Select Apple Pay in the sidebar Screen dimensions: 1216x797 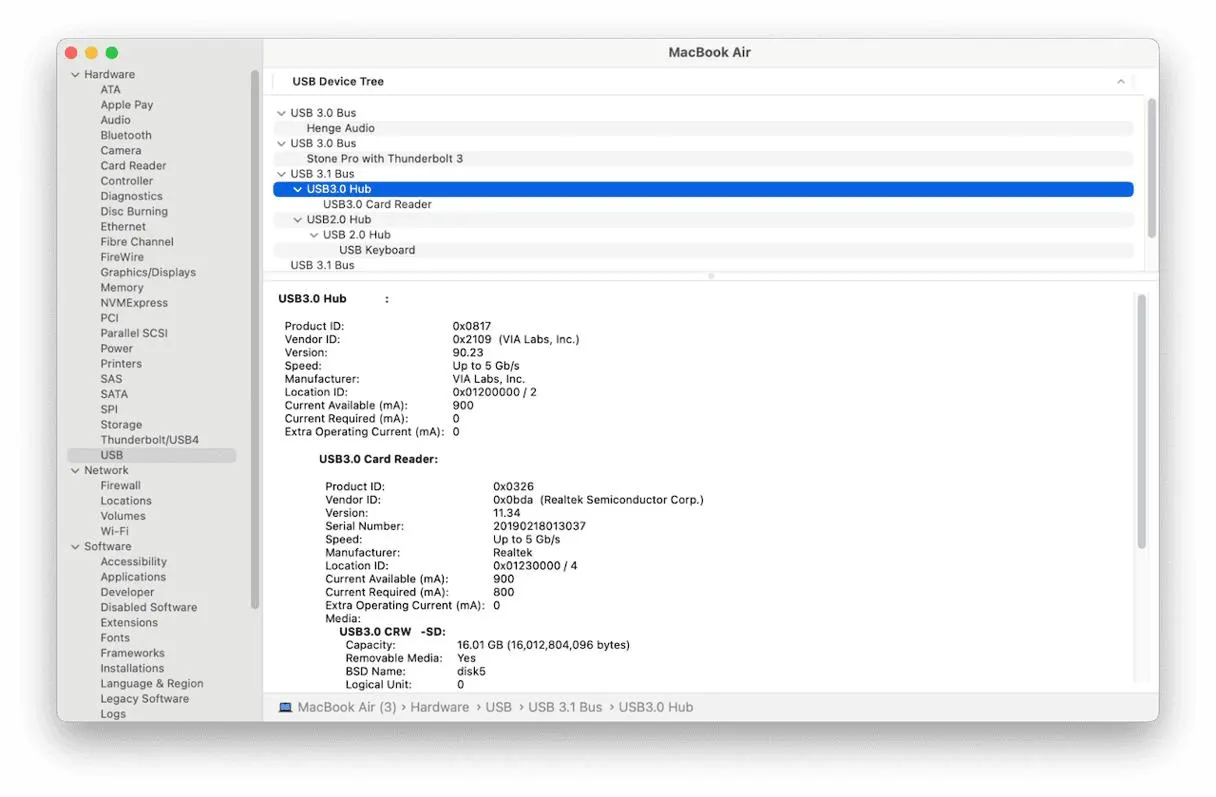click(x=127, y=105)
